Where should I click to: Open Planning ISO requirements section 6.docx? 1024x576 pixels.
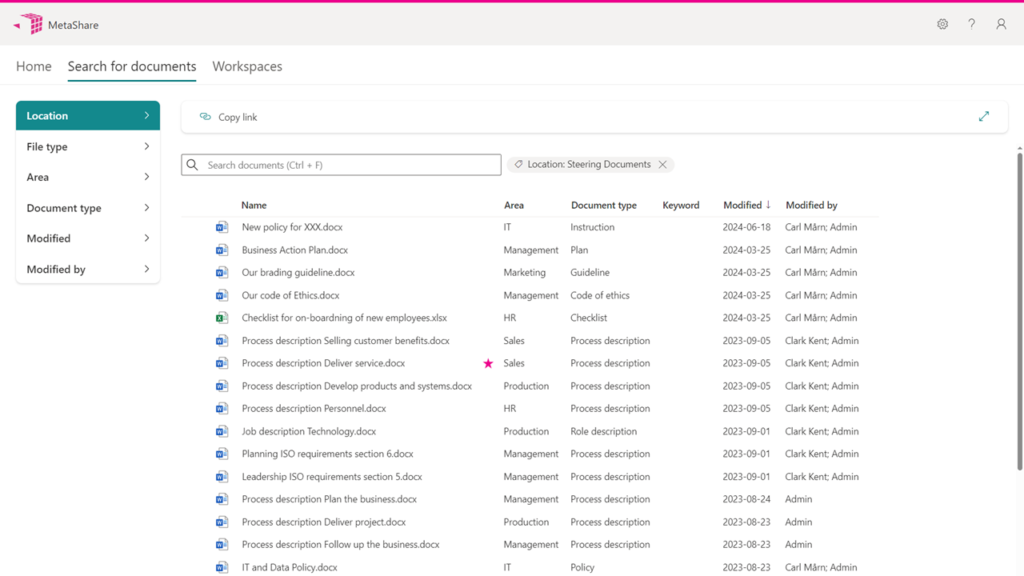(327, 454)
